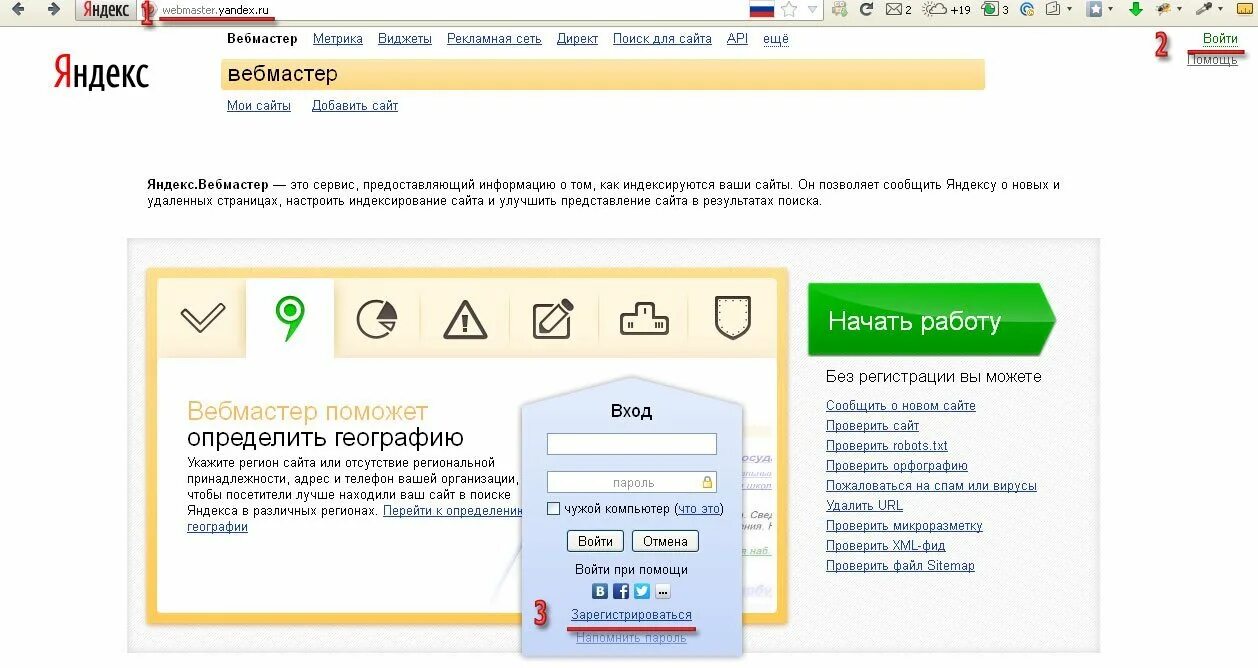Click the blue circular toolbar icon
The width and height of the screenshot is (1258, 668).
point(1027,9)
